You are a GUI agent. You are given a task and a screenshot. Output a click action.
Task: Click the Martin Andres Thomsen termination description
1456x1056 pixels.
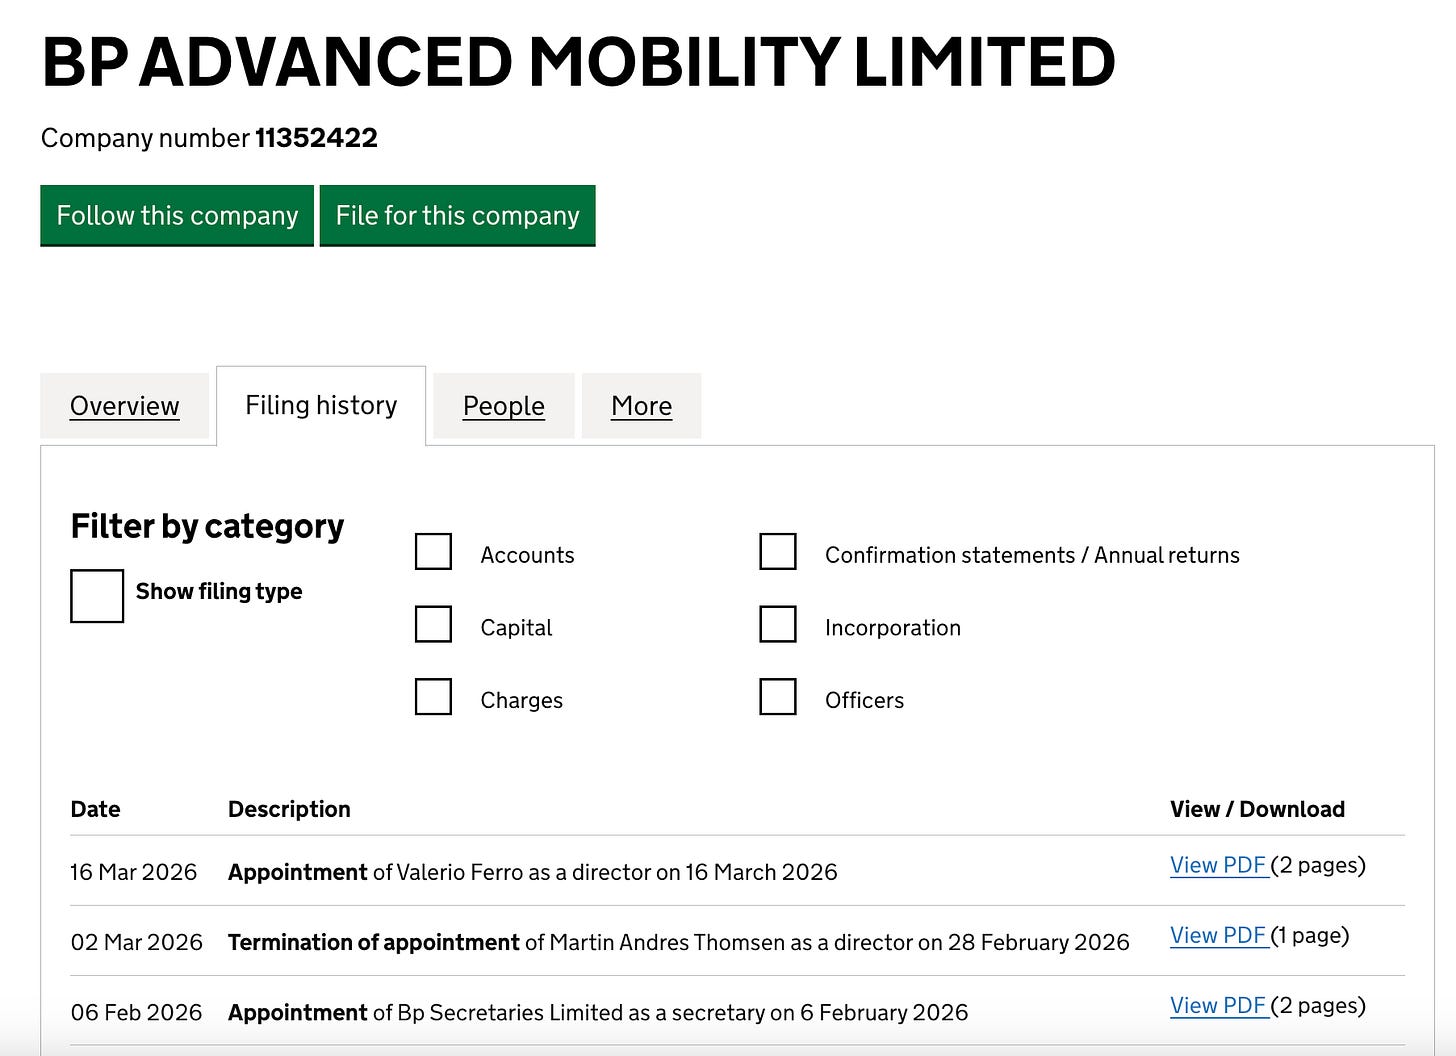click(x=679, y=942)
